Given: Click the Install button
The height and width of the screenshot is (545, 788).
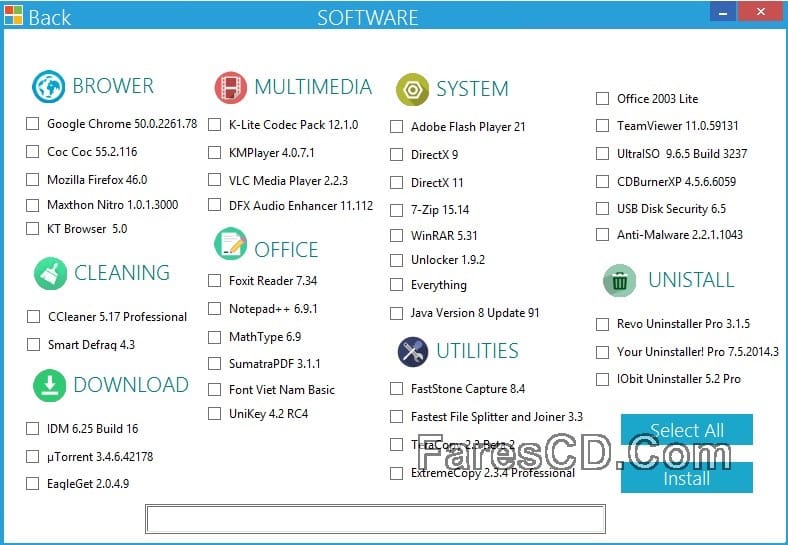Looking at the screenshot, I should (686, 478).
